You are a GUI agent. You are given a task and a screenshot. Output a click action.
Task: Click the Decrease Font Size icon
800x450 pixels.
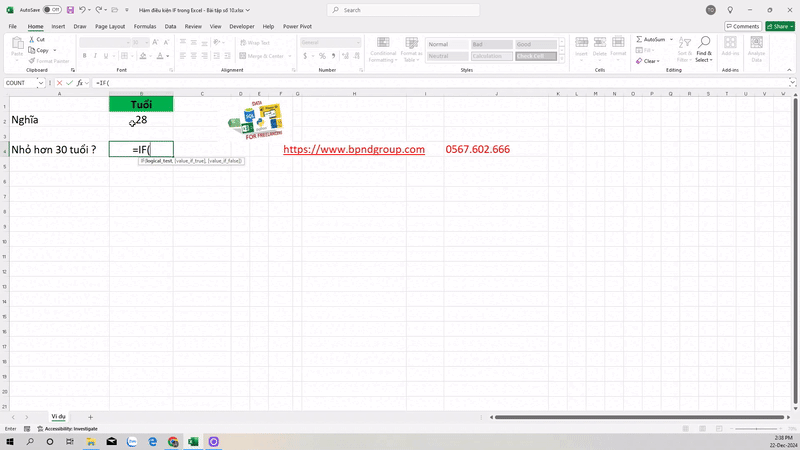pyautogui.click(x=166, y=42)
